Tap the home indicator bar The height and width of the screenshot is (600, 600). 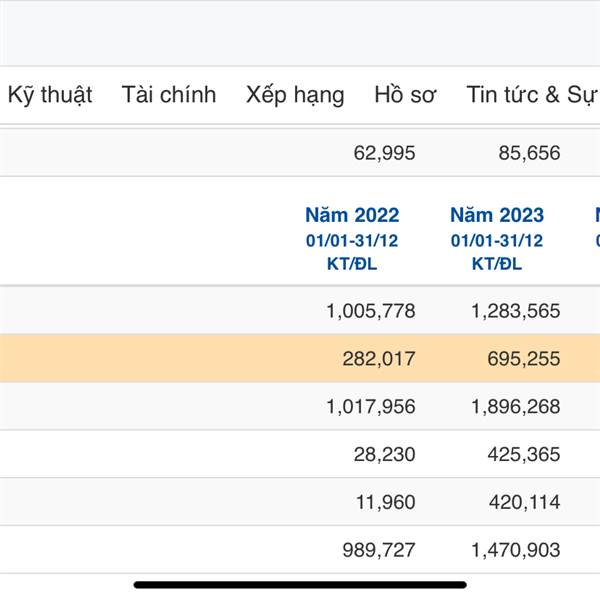300,584
